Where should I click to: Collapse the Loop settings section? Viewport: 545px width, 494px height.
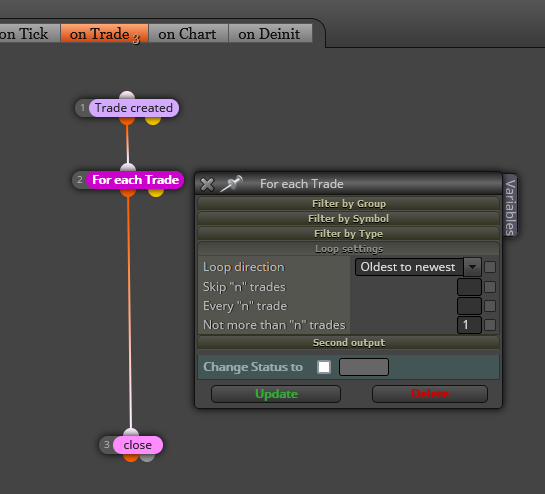point(349,249)
